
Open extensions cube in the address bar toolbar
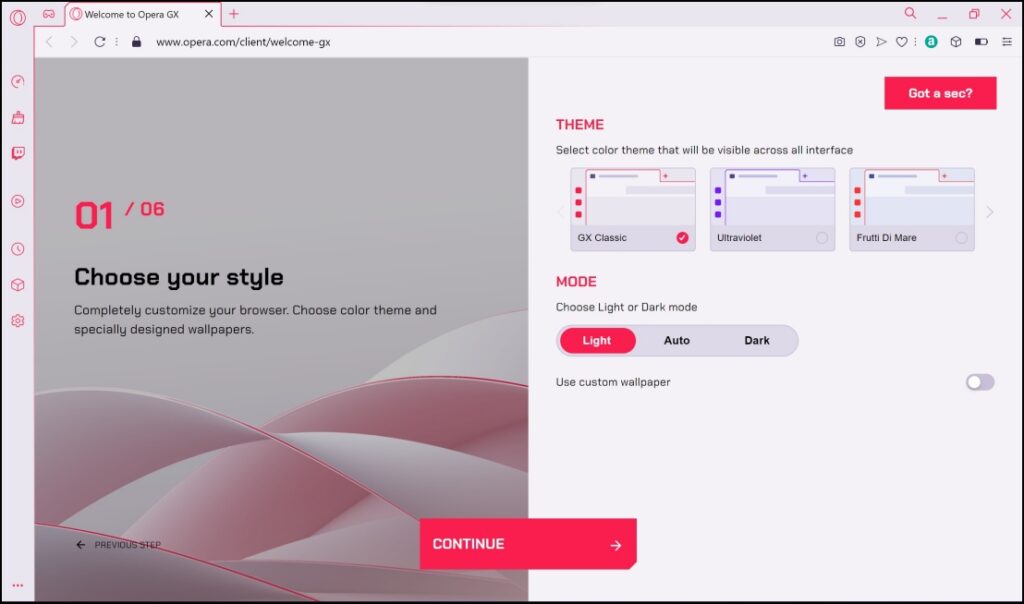click(955, 42)
